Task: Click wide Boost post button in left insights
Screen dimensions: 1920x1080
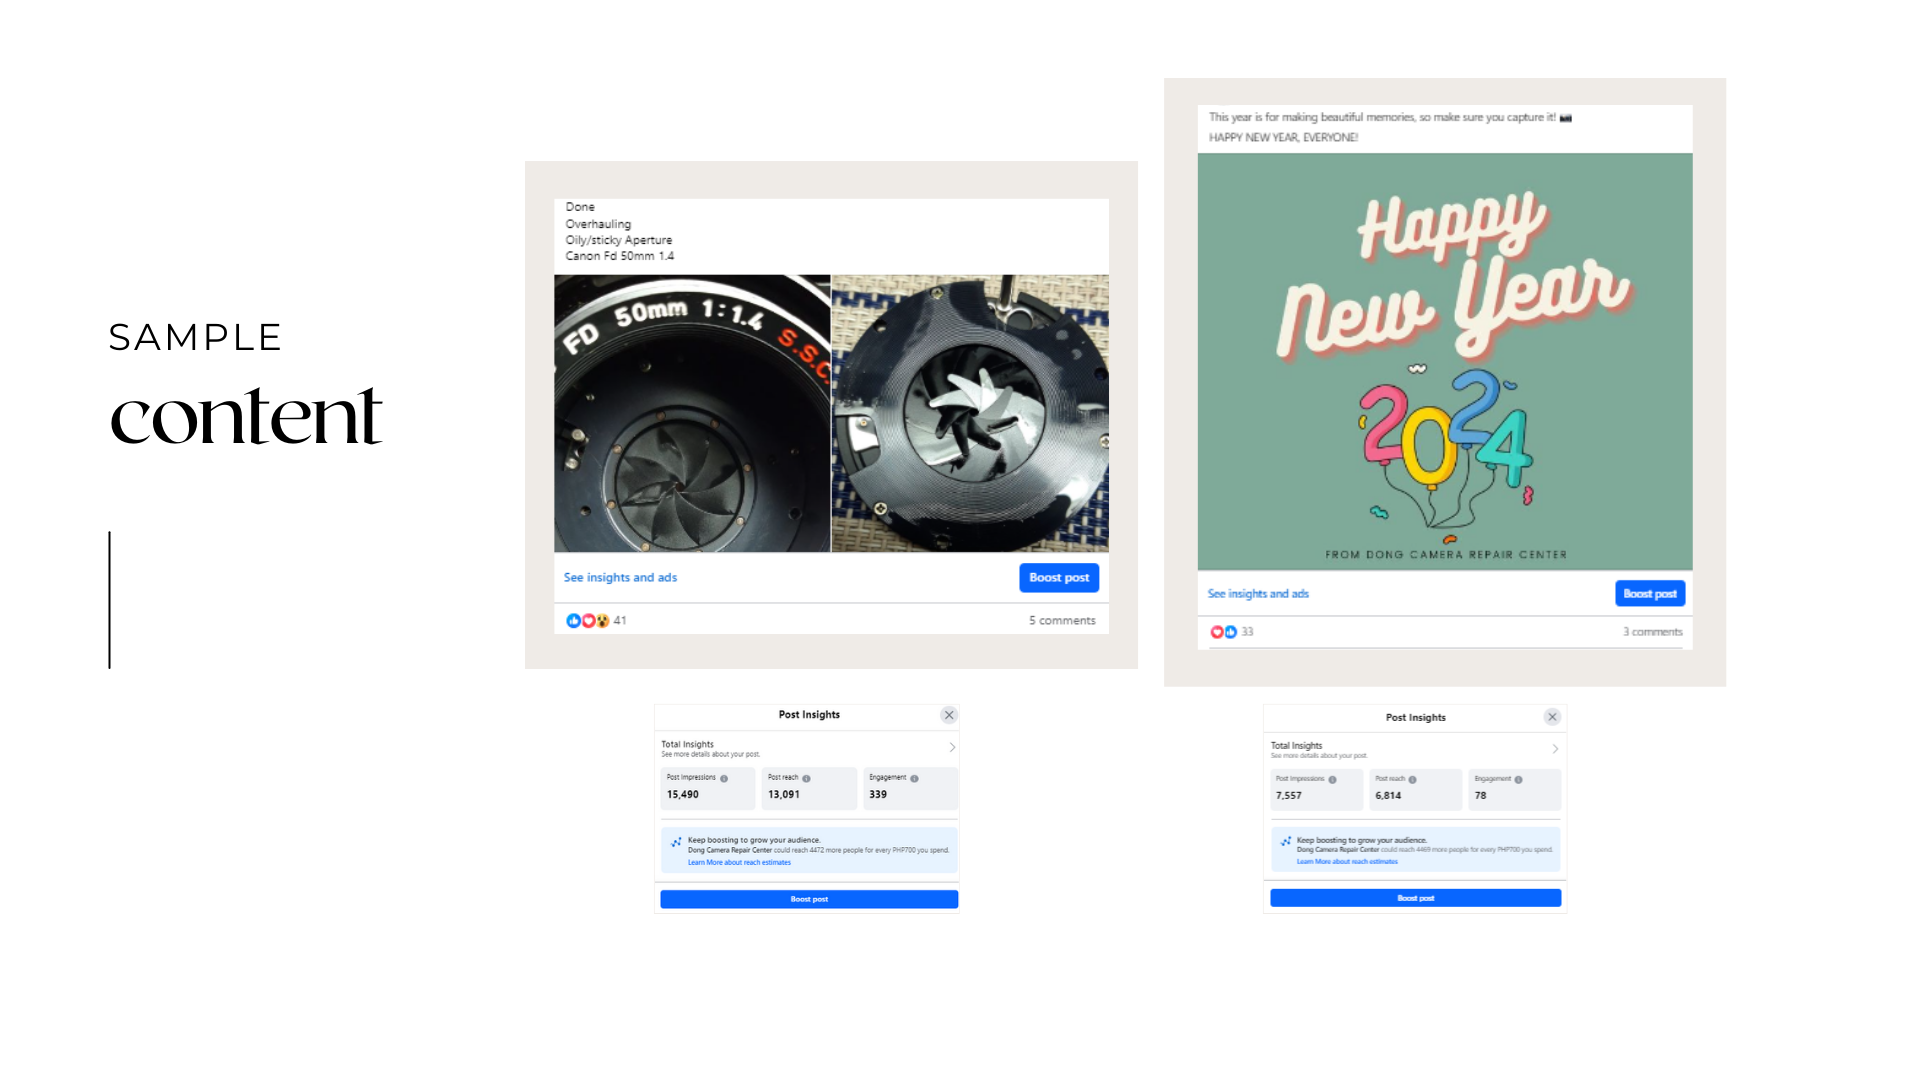Action: (x=809, y=899)
